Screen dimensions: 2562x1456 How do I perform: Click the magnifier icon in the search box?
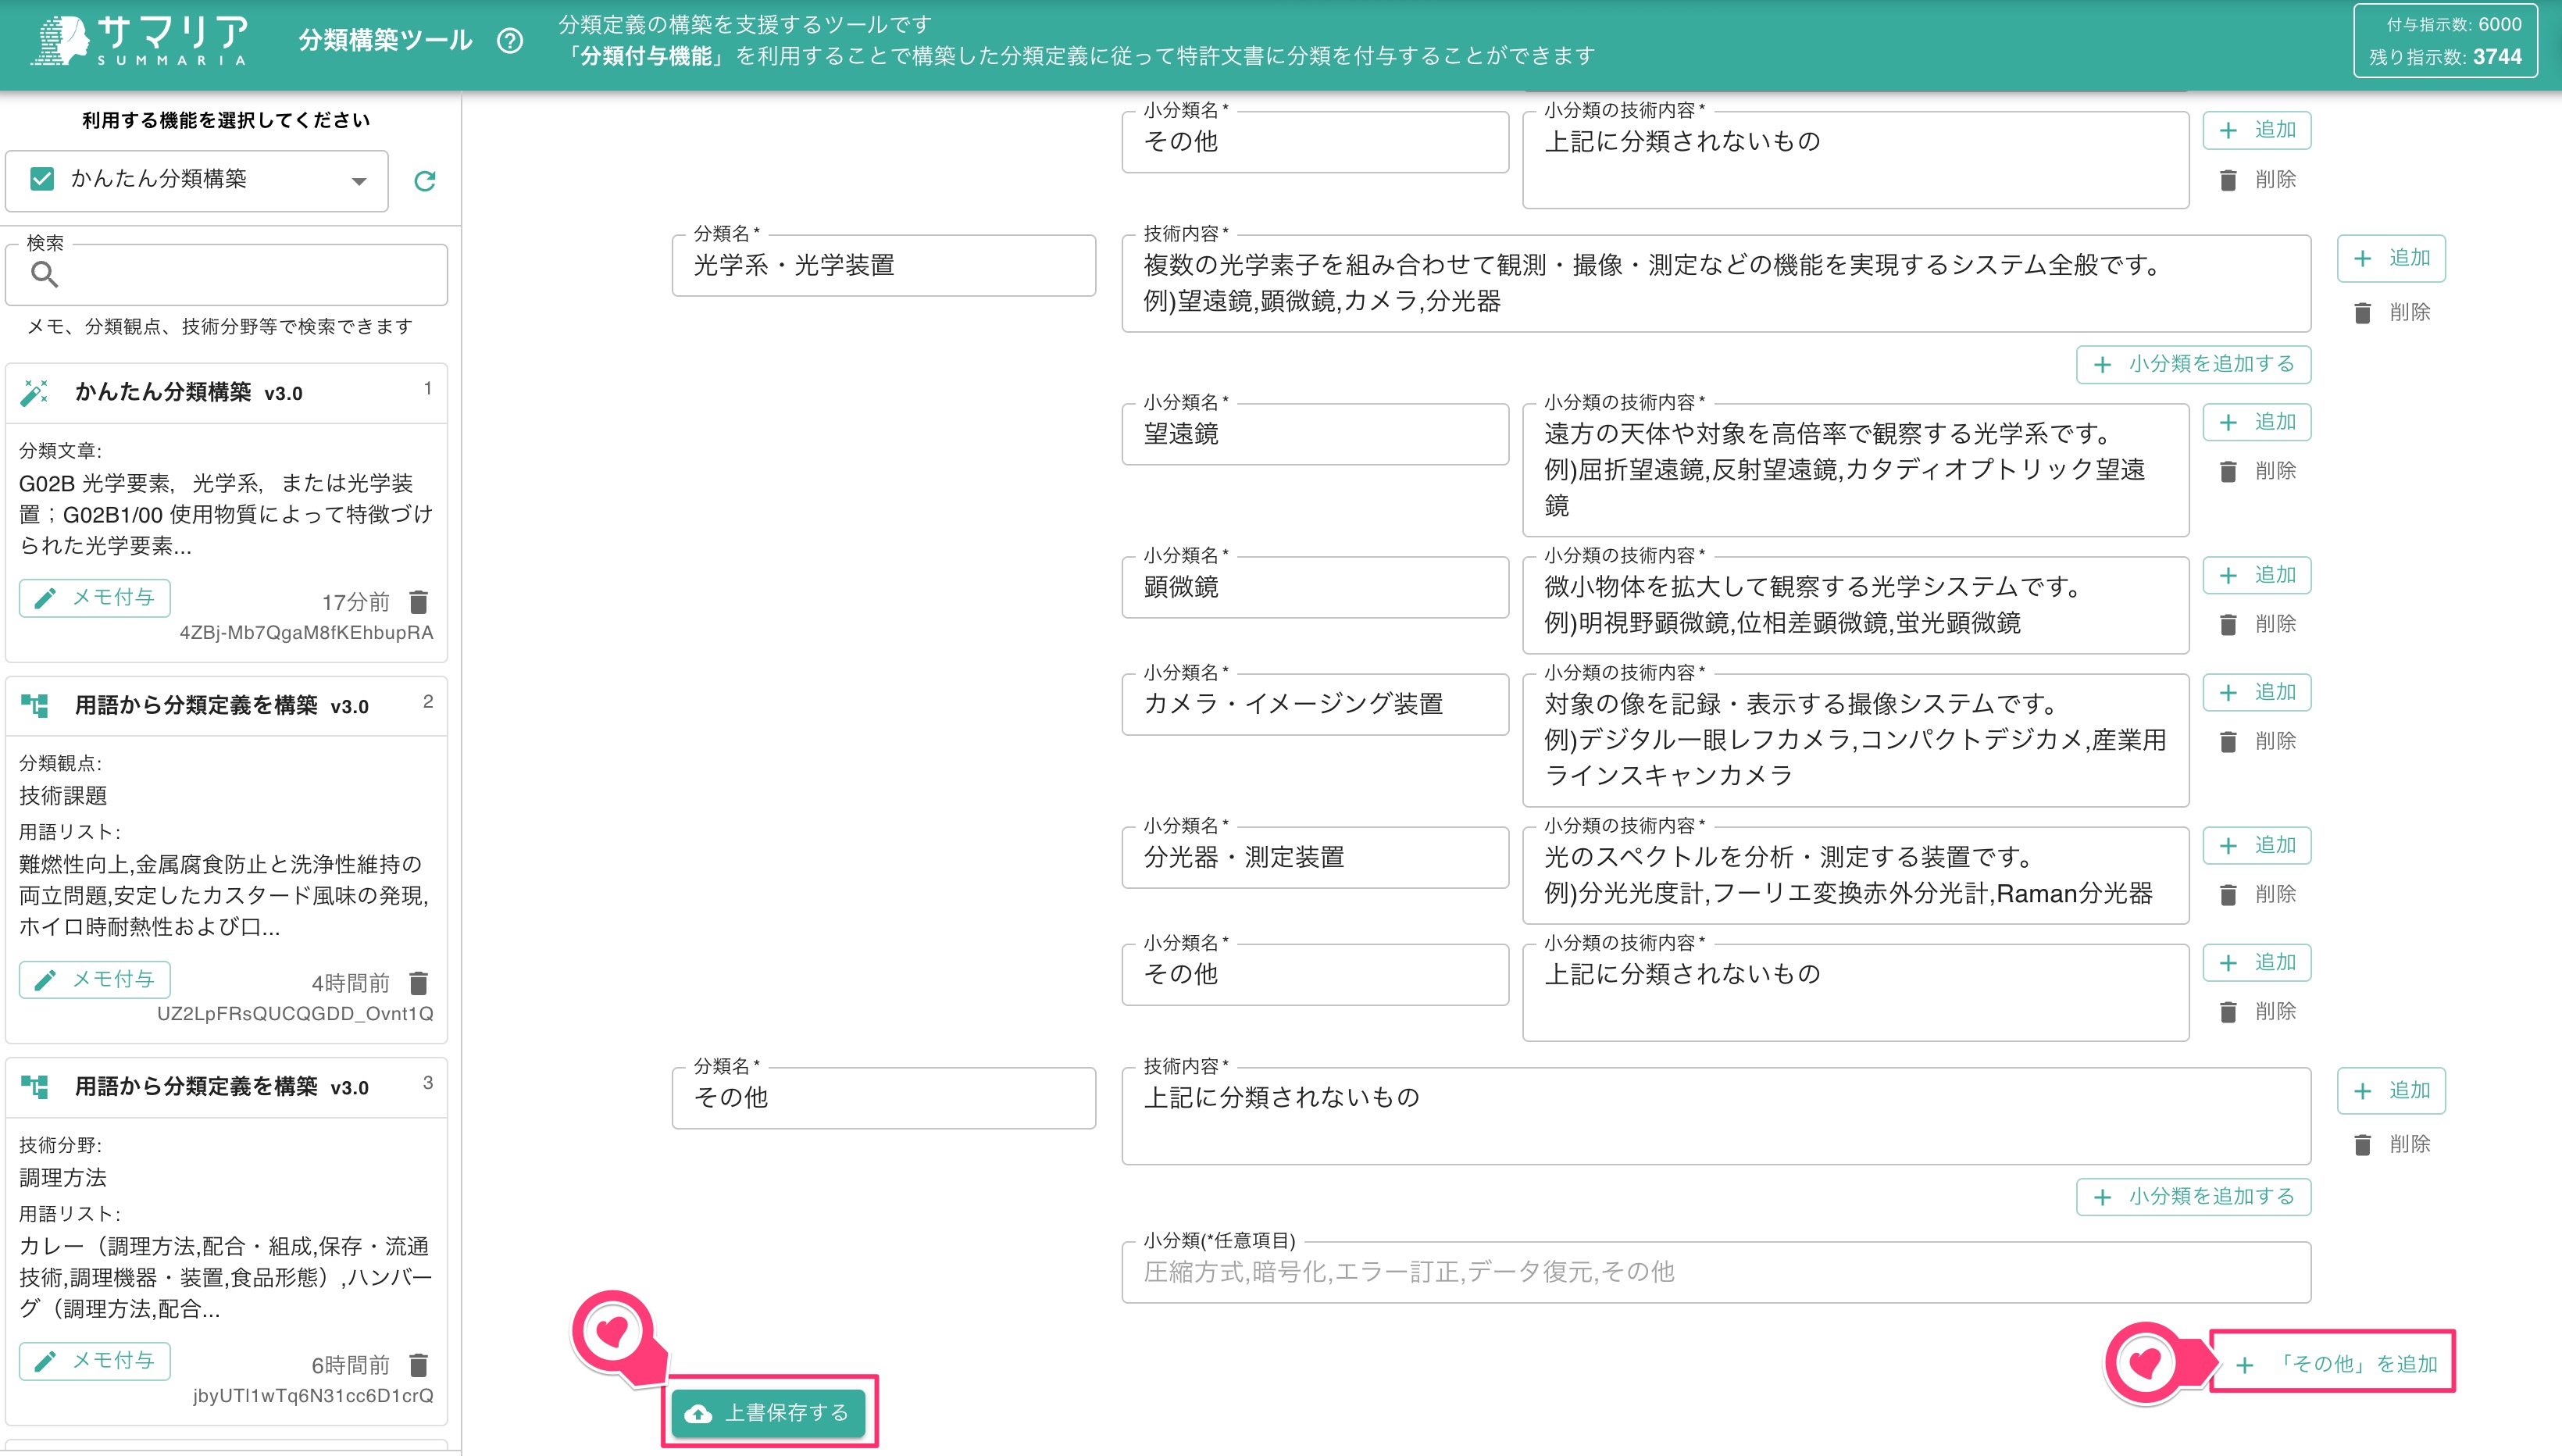[44, 274]
